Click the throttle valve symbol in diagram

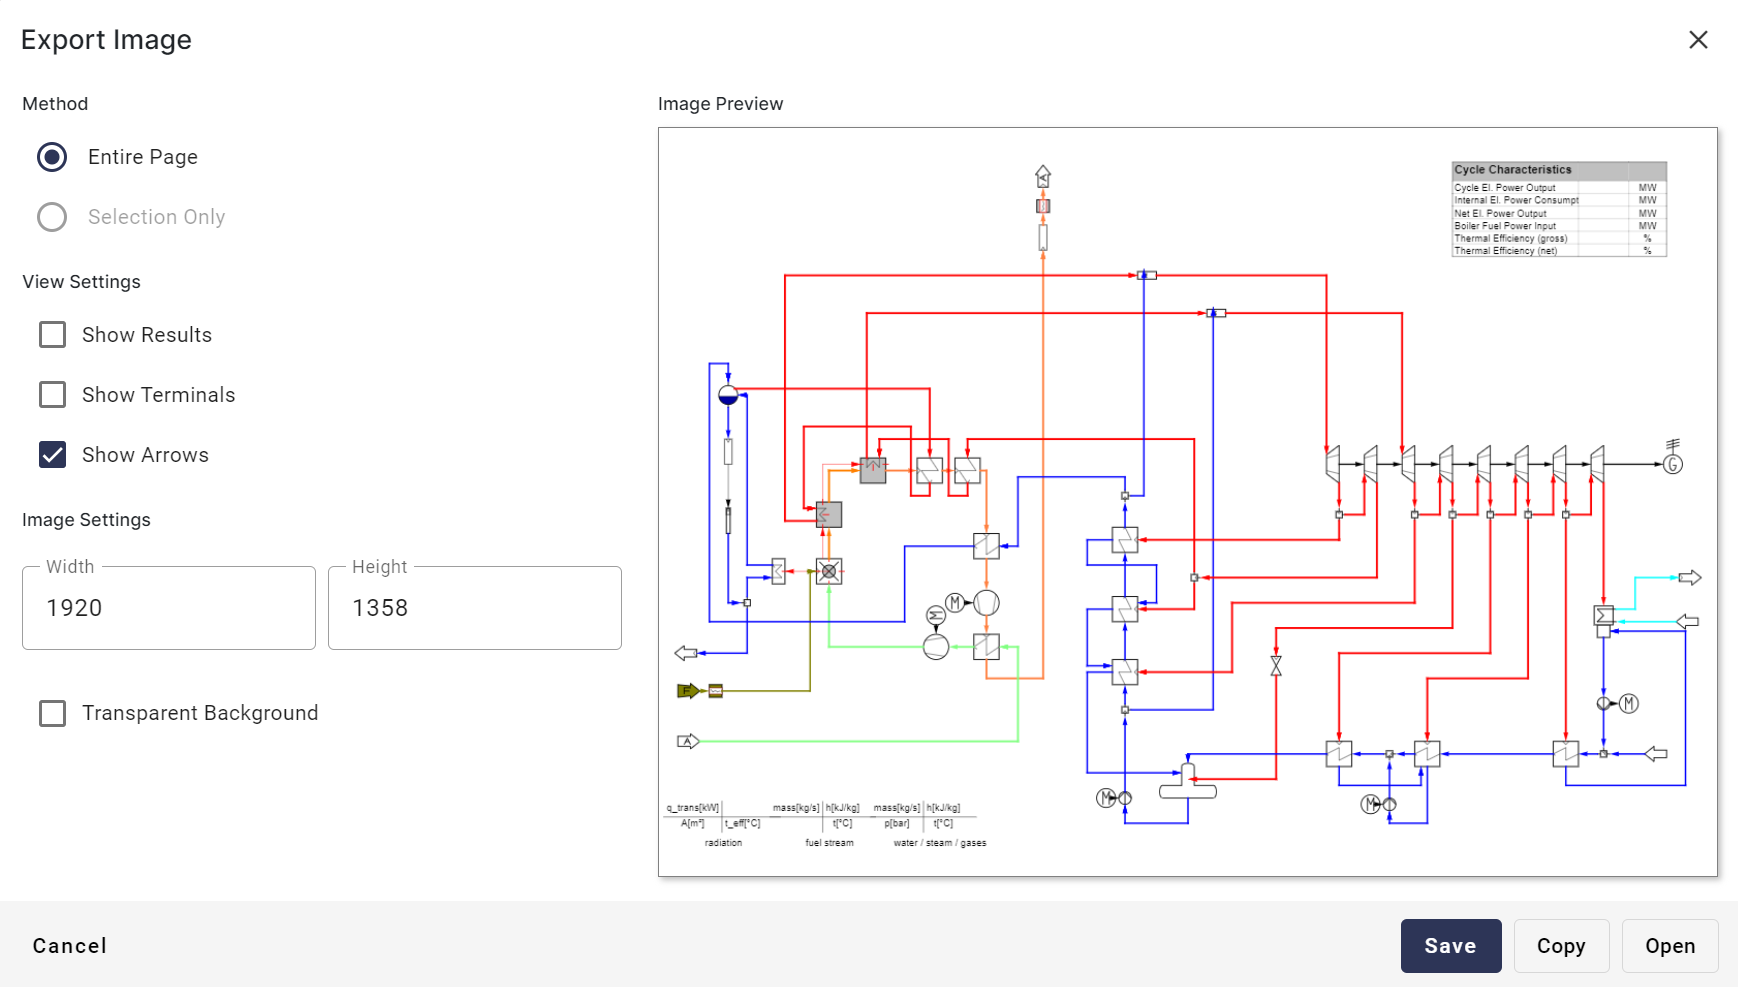(1276, 666)
